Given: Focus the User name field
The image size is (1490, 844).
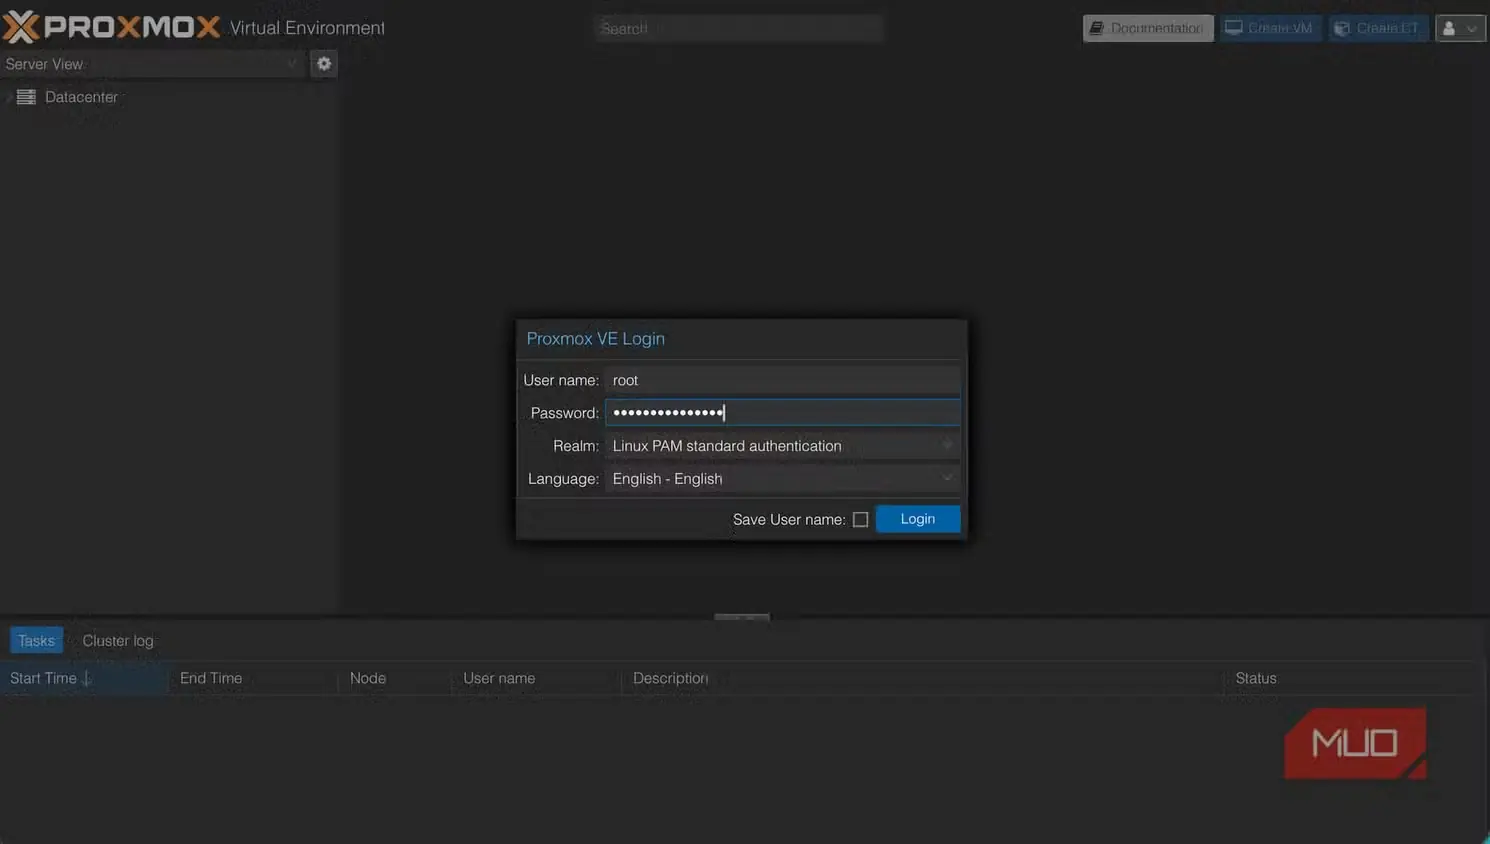Looking at the screenshot, I should 782,380.
